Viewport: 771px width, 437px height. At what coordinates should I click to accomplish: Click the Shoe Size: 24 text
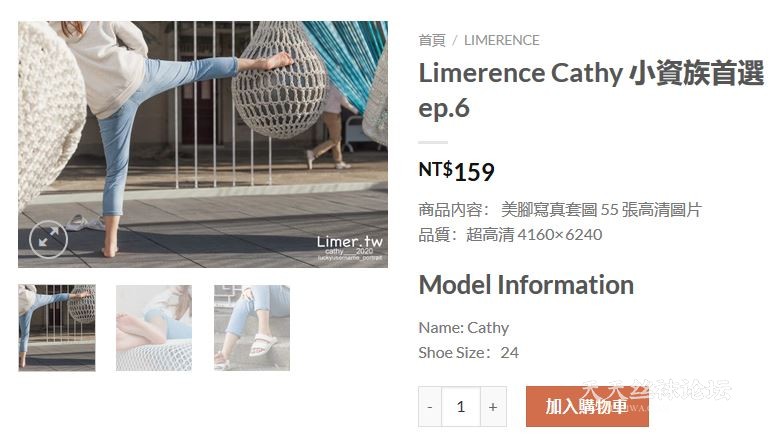469,353
